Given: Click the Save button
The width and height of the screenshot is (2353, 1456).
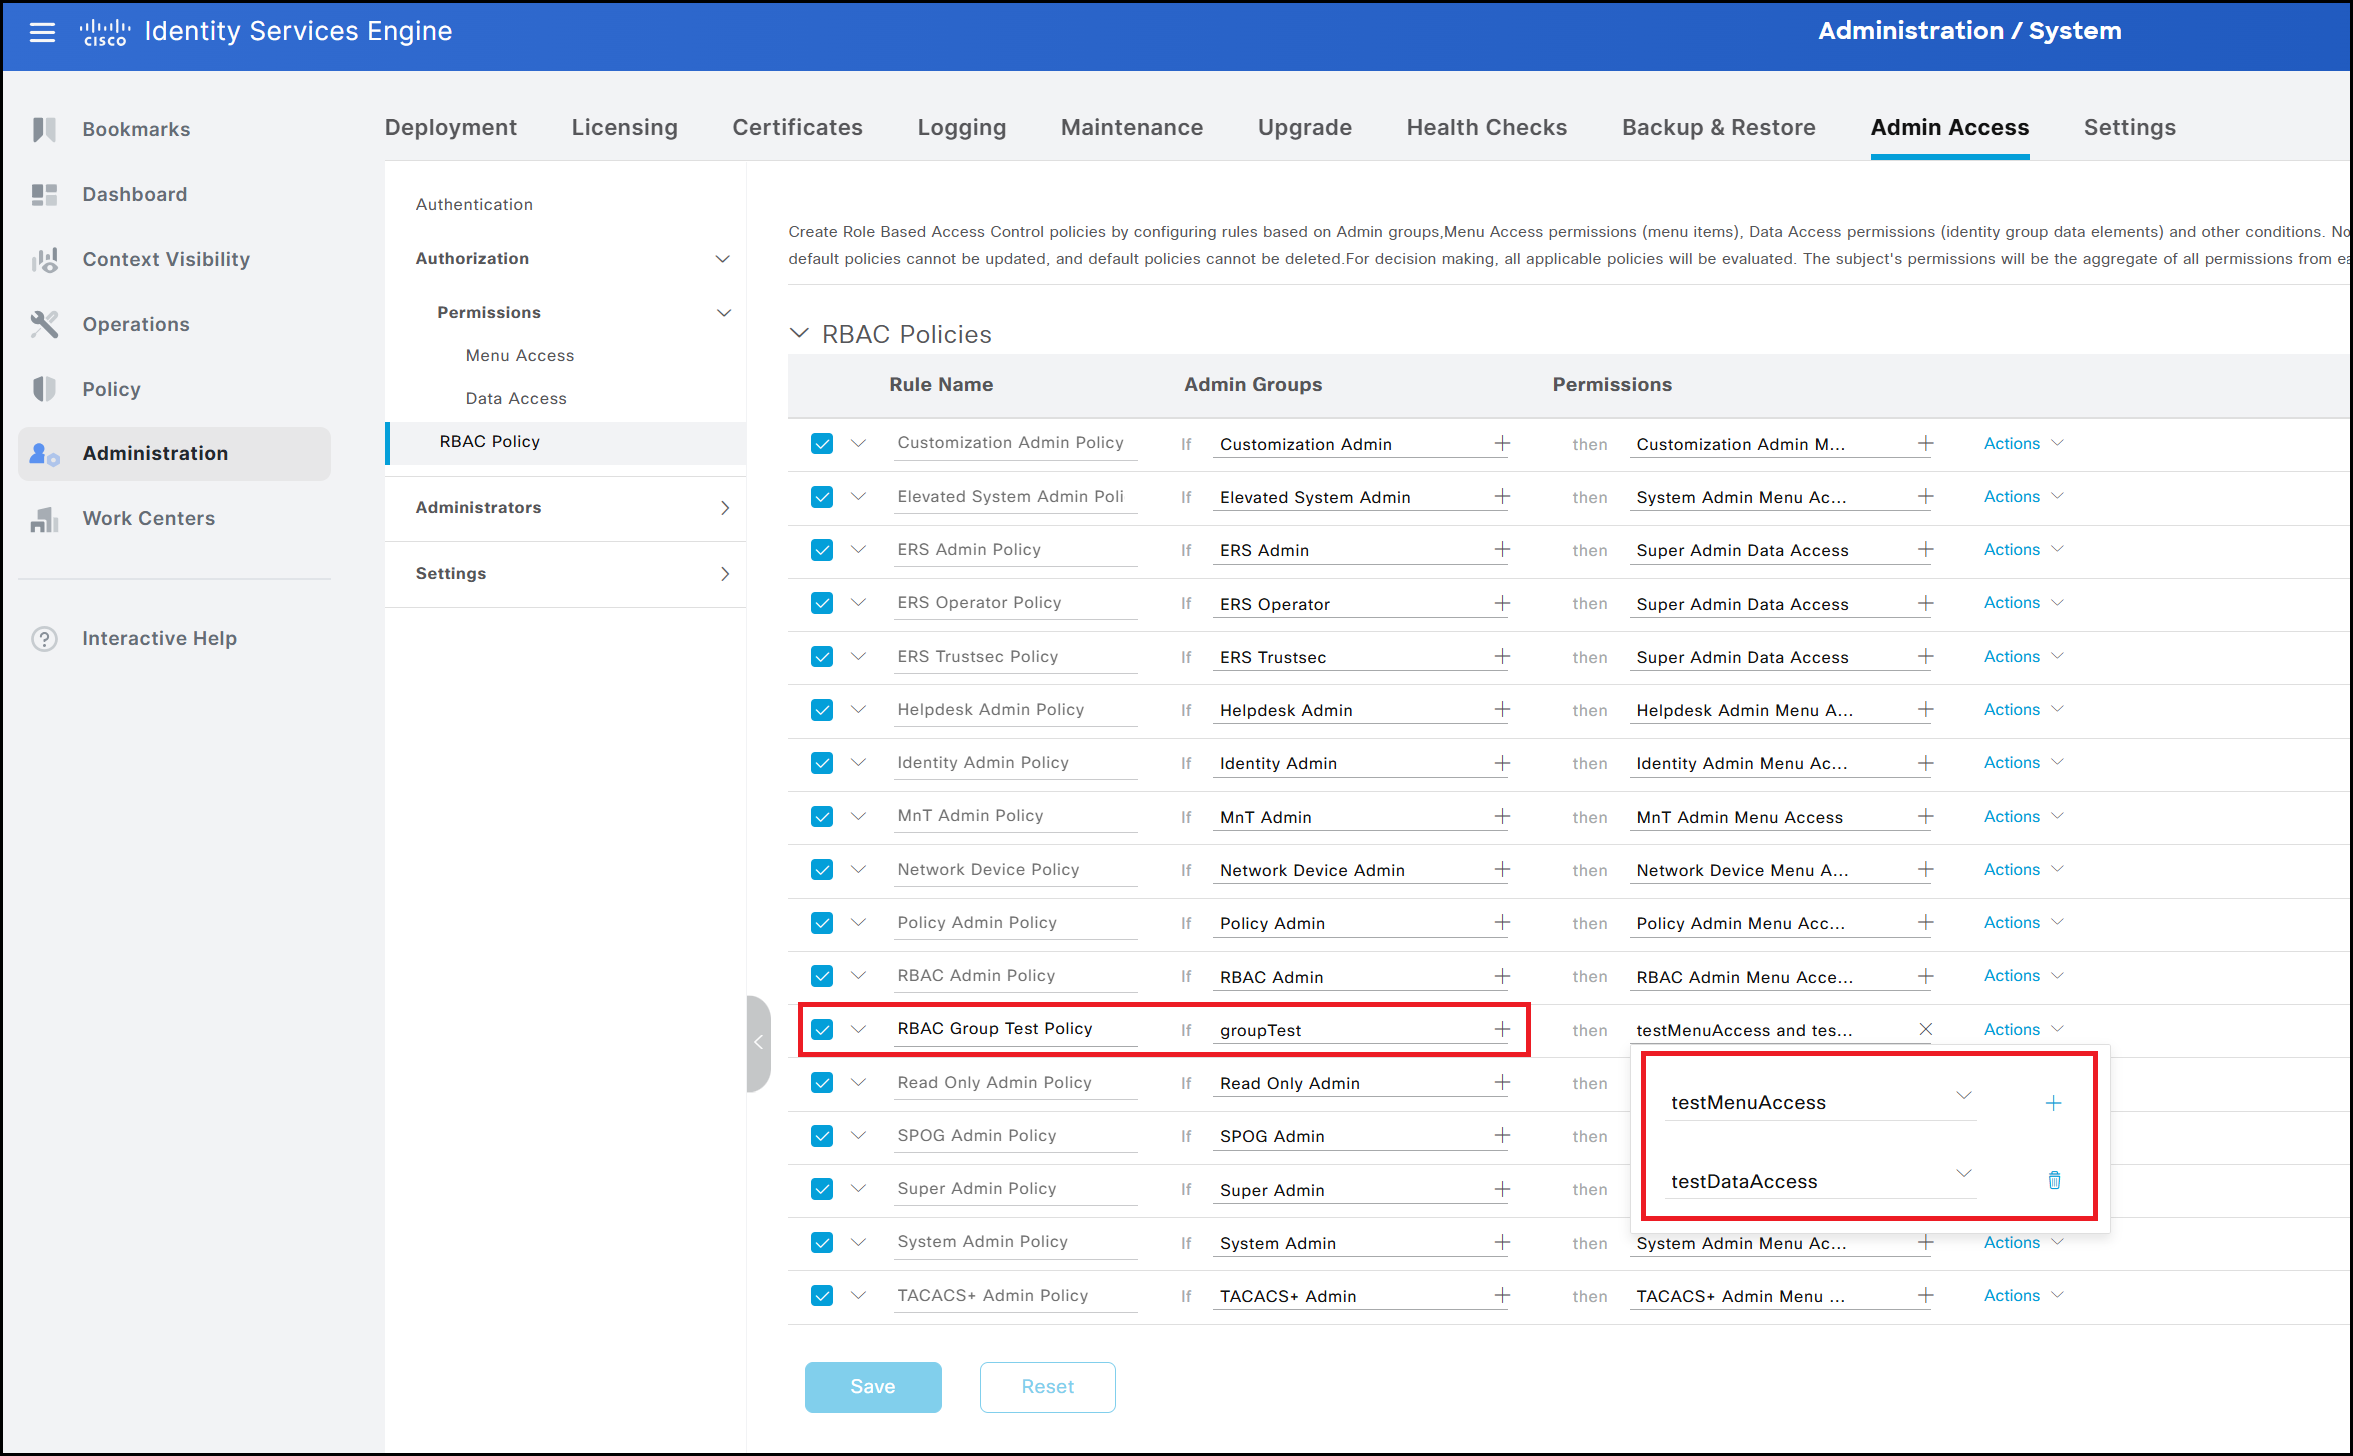Looking at the screenshot, I should (872, 1386).
